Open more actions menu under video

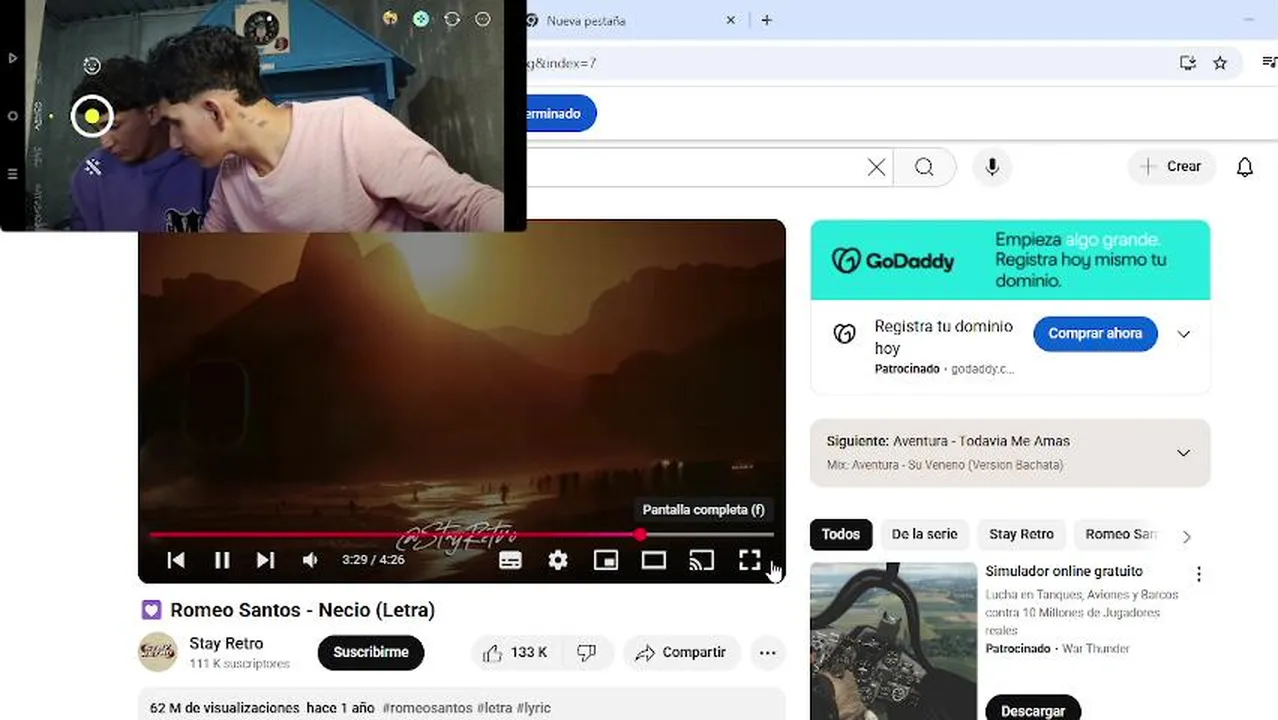click(x=767, y=652)
